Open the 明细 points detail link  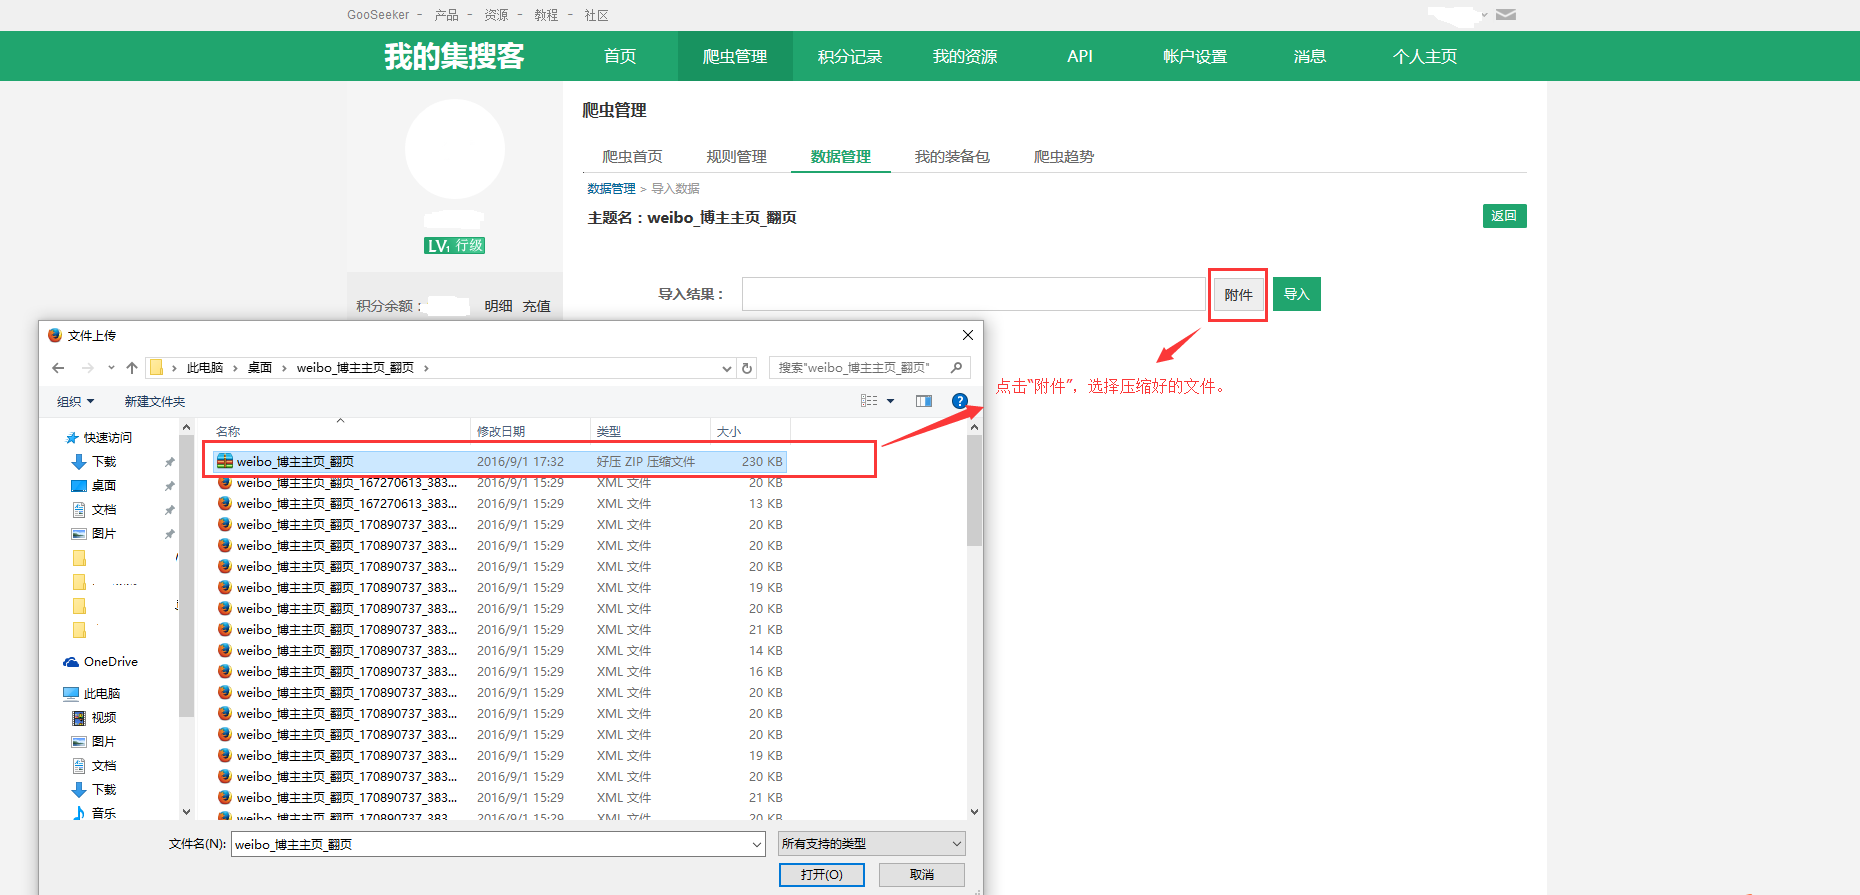click(498, 306)
